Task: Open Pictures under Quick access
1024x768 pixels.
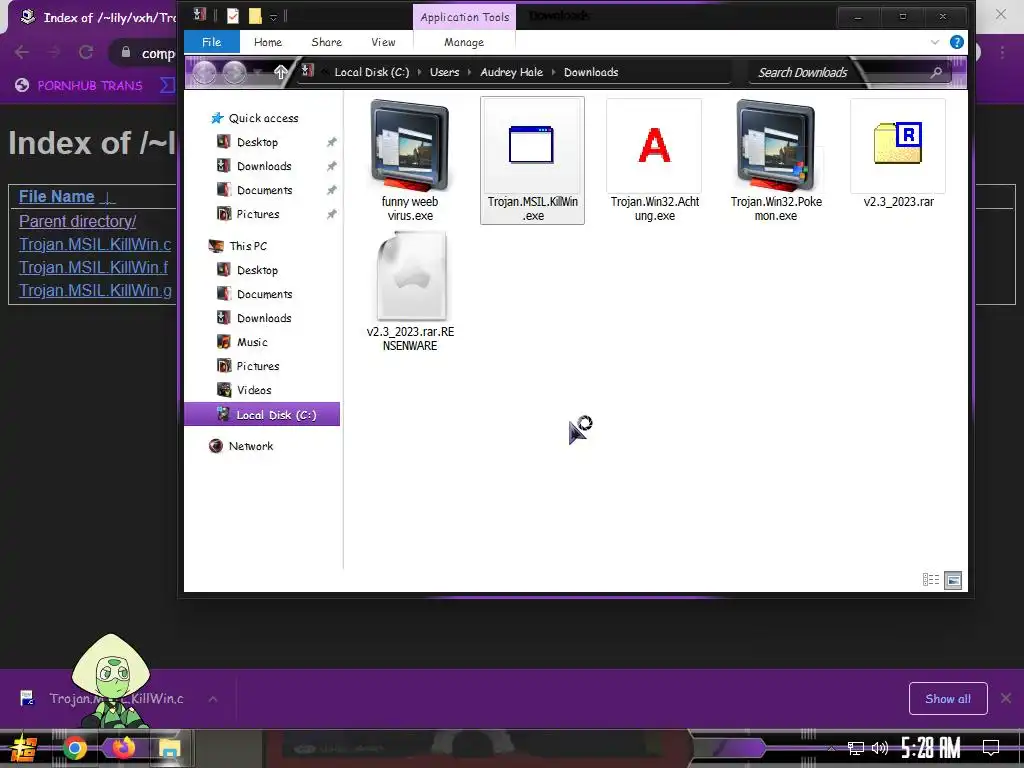Action: (257, 214)
